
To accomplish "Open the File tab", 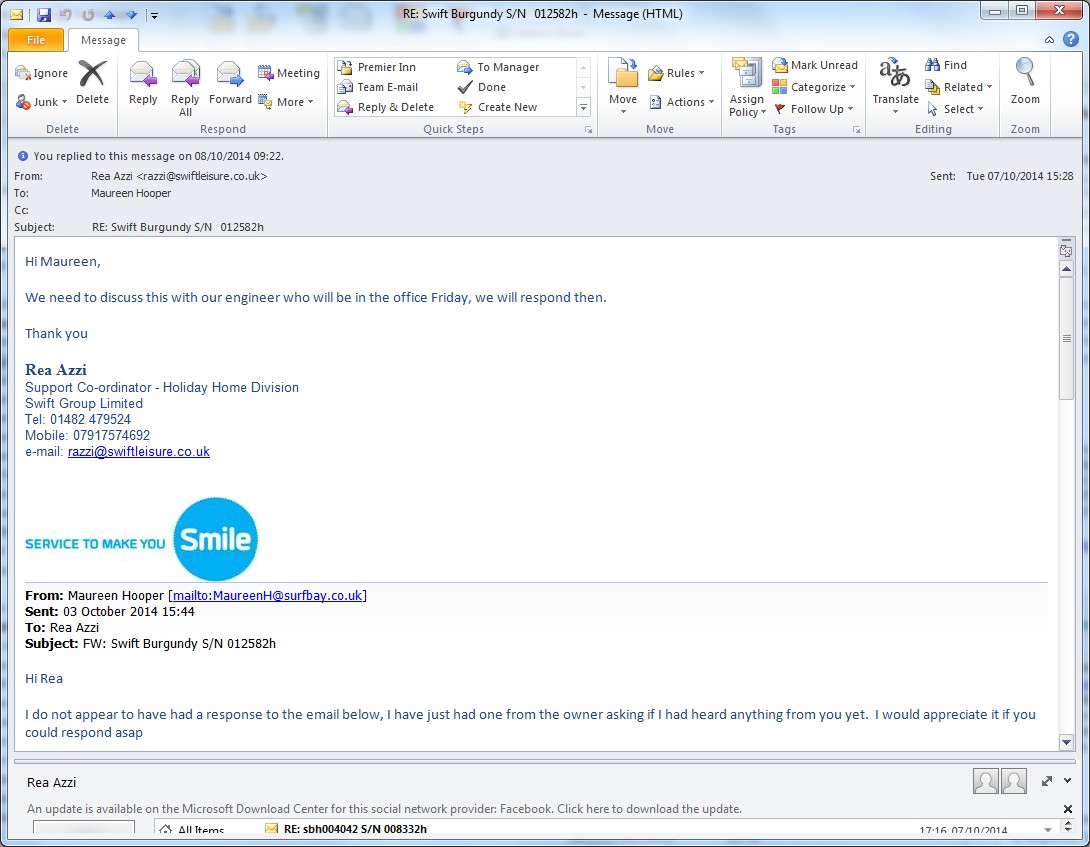I will 36,40.
